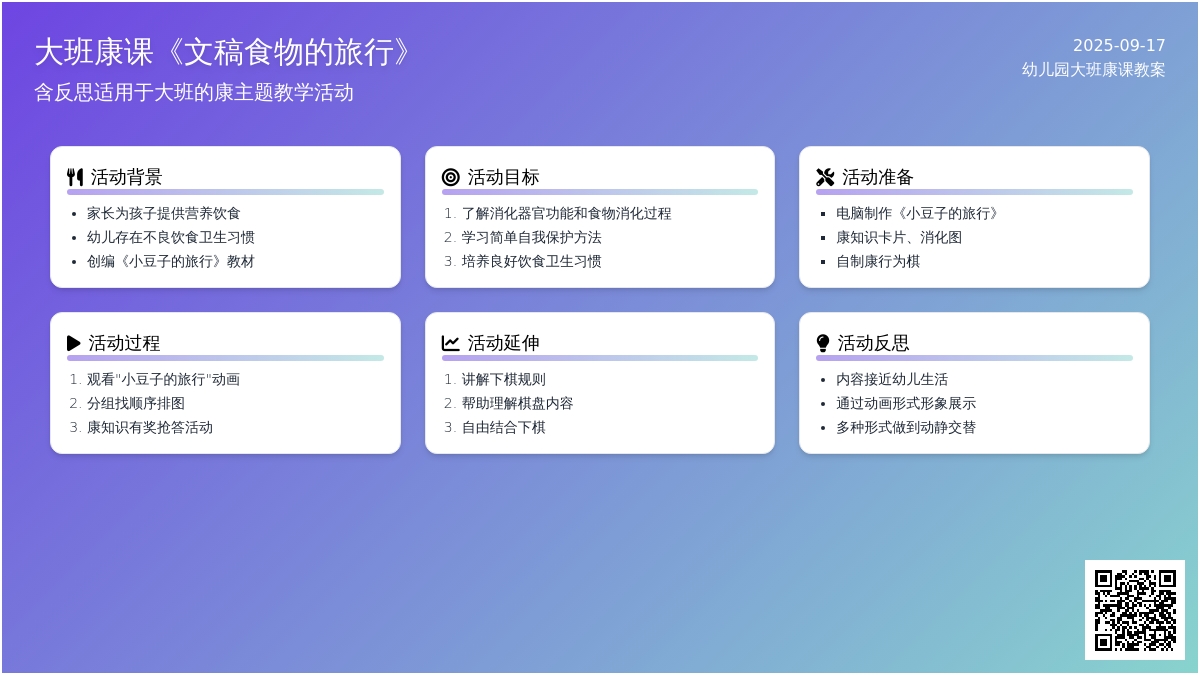
Task: Click list item 家长为孩子提供营养饮食
Action: pyautogui.click(x=164, y=213)
